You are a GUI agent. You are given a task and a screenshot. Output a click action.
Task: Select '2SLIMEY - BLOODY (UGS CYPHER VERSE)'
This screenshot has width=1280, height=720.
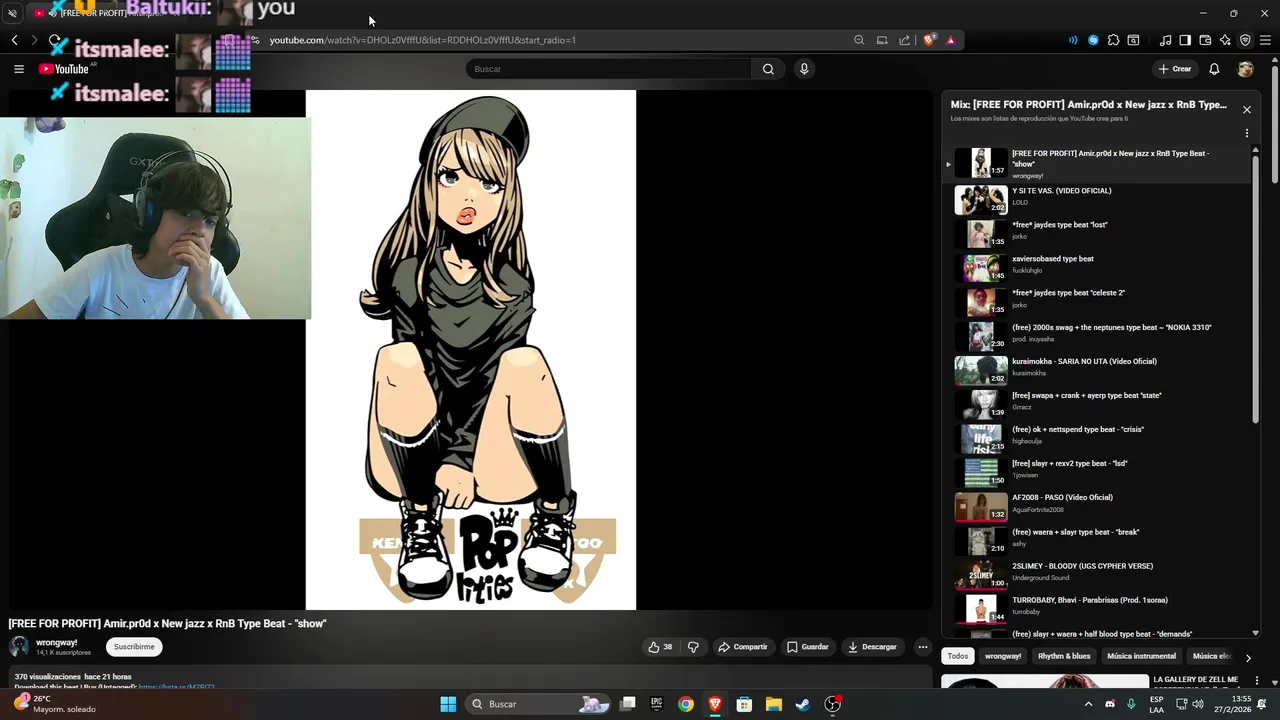click(1097, 575)
